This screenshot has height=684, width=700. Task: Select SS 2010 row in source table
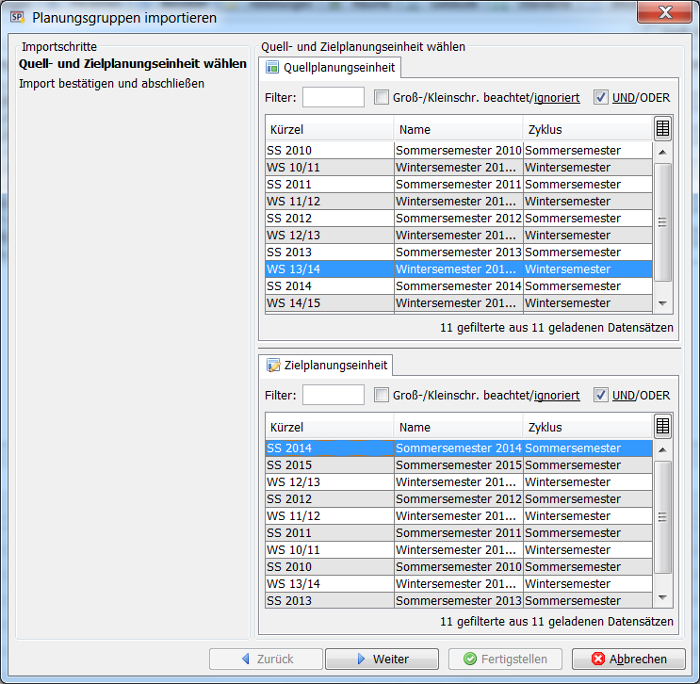(x=459, y=150)
